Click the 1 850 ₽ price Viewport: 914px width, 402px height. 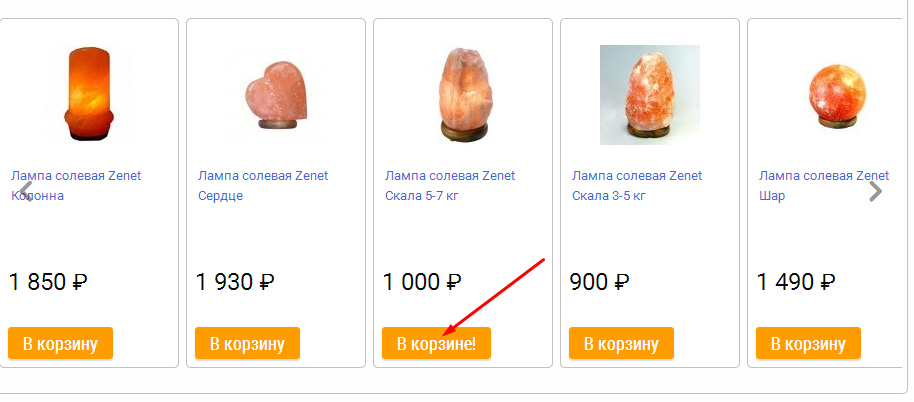click(49, 282)
